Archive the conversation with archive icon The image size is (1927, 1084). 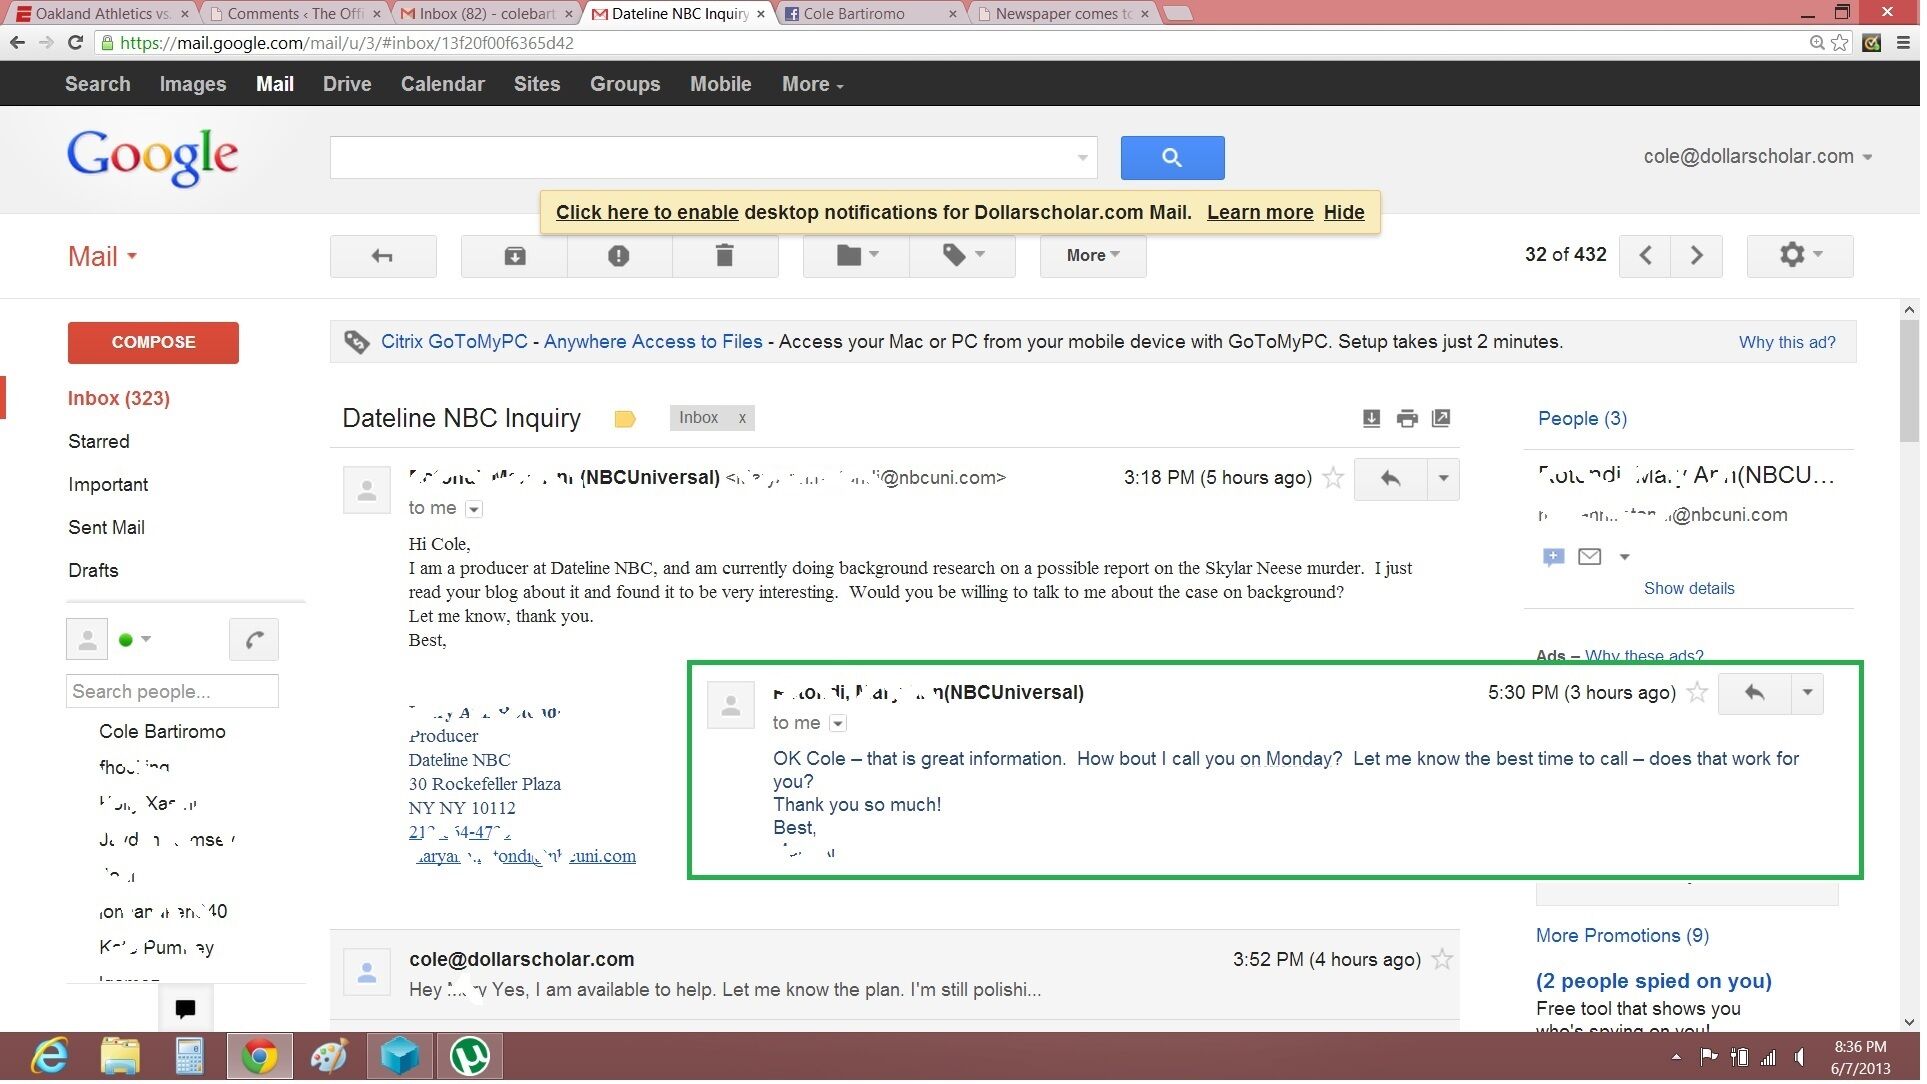pyautogui.click(x=516, y=257)
